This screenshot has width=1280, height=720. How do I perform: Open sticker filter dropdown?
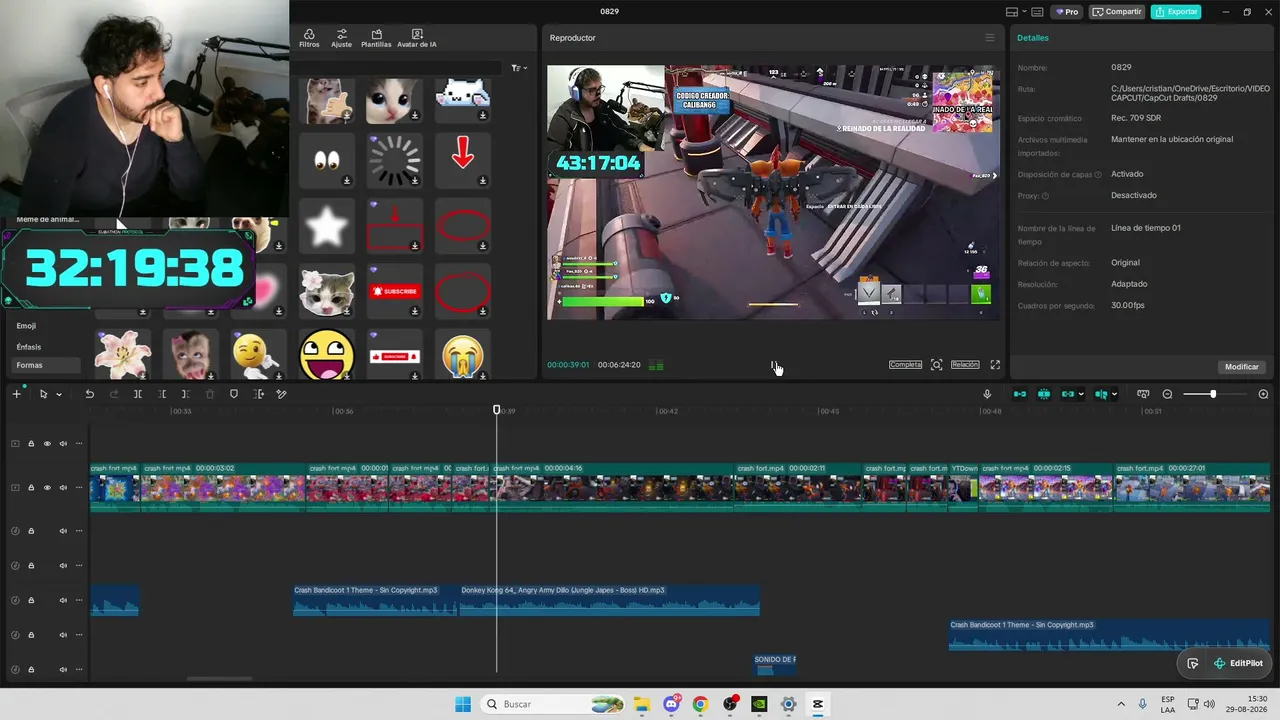tap(519, 68)
